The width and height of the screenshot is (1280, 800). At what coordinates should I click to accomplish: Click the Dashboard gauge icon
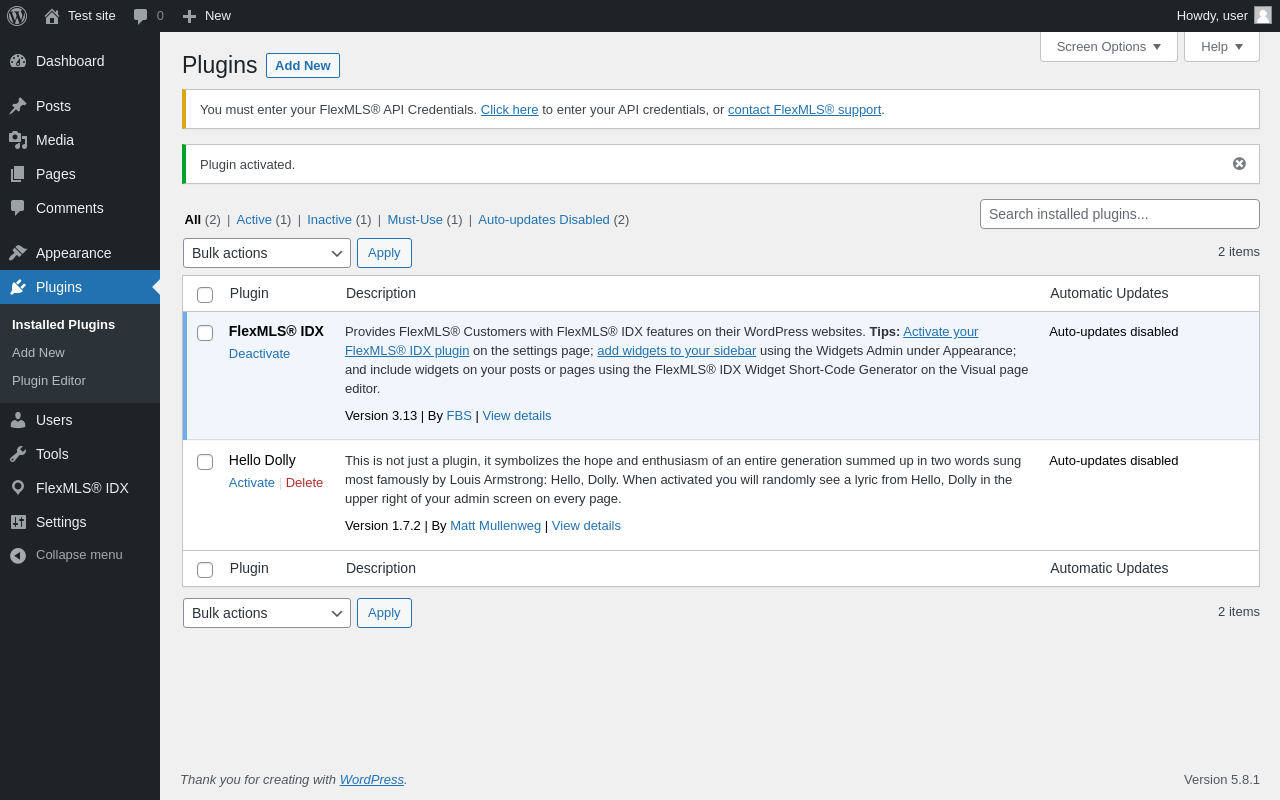point(18,61)
